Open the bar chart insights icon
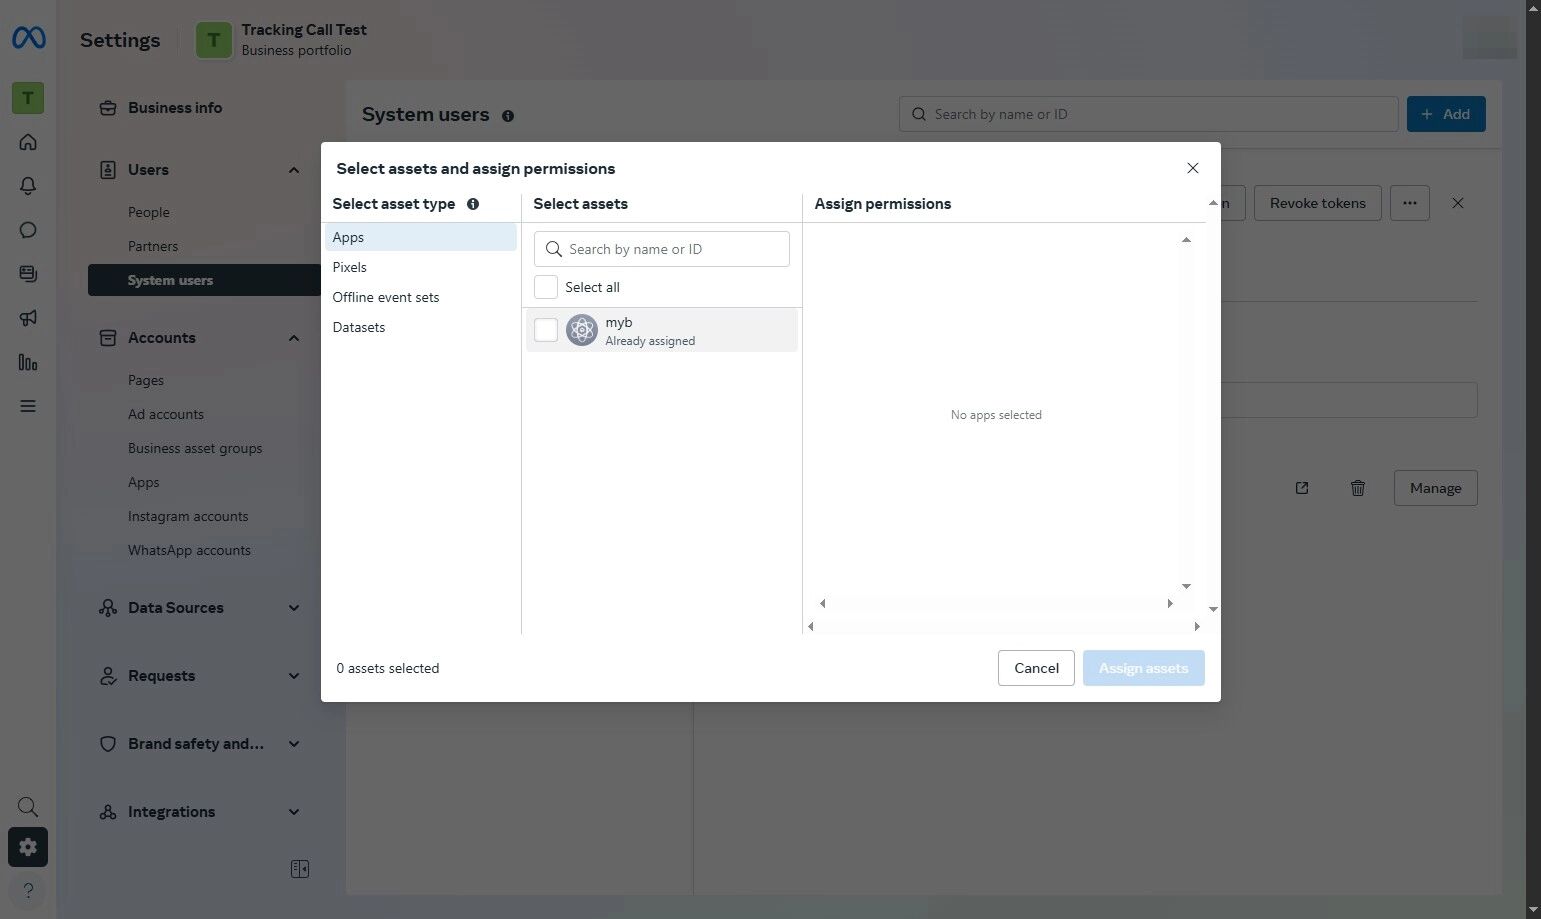Viewport: 1541px width, 919px height. click(28, 362)
